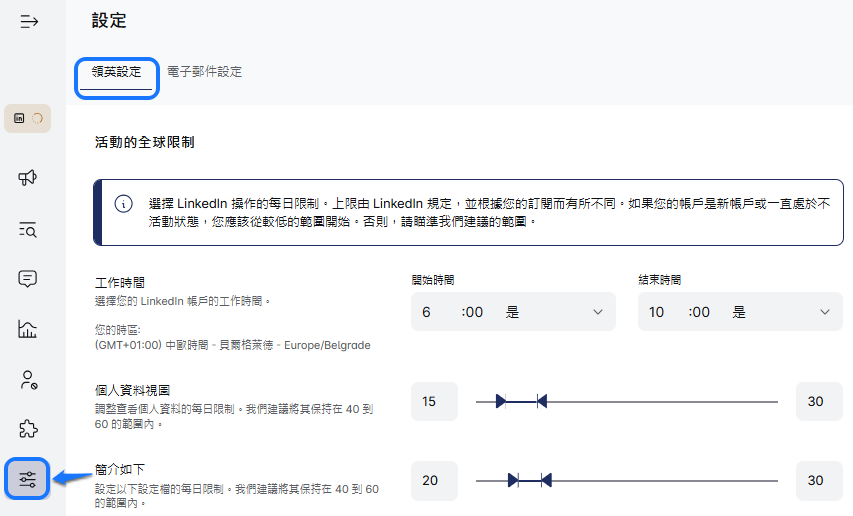853x516 pixels.
Task: Open settings via the sliders icon
Action: tap(28, 479)
